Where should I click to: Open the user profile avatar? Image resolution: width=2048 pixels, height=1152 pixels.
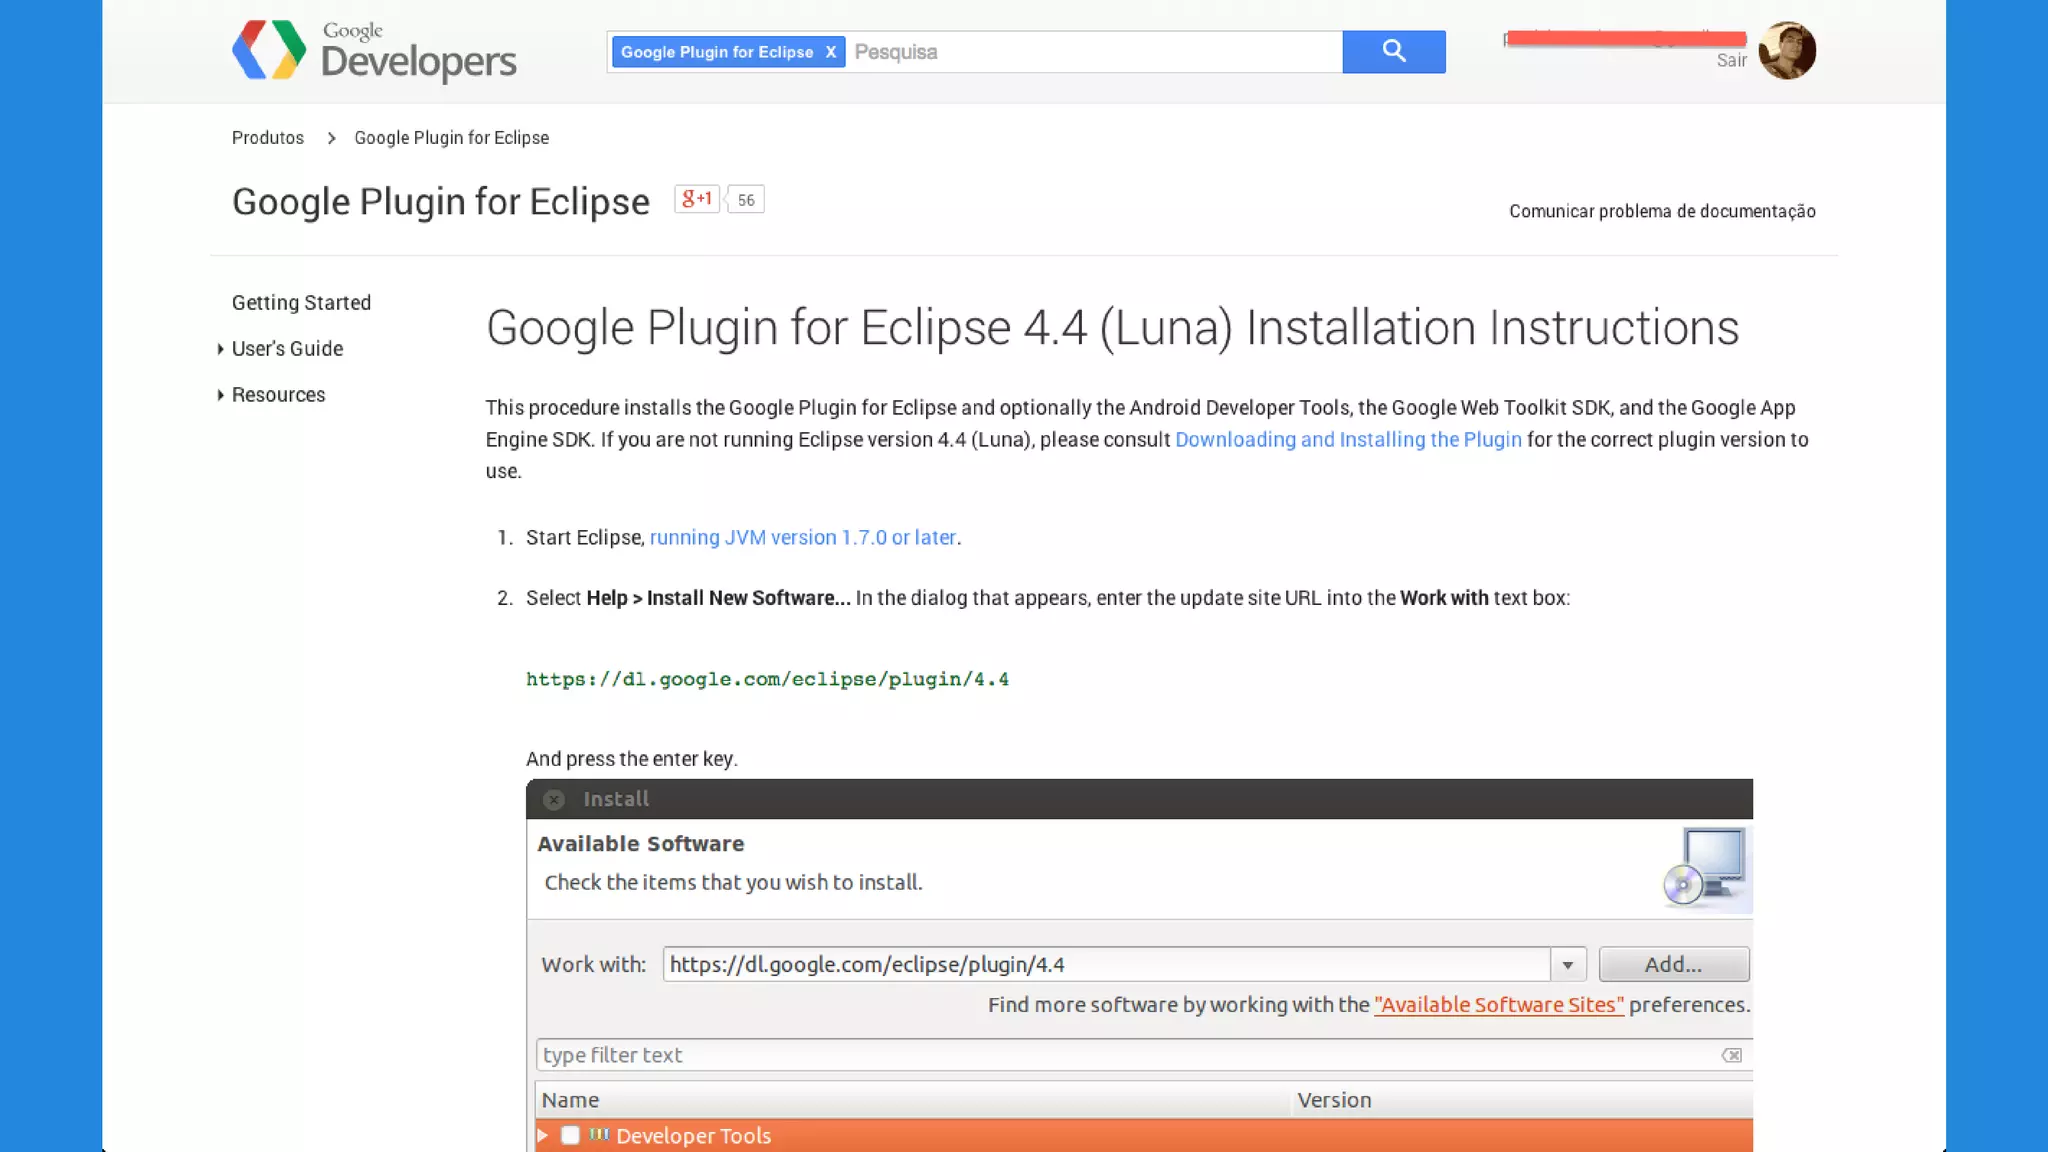pyautogui.click(x=1786, y=50)
